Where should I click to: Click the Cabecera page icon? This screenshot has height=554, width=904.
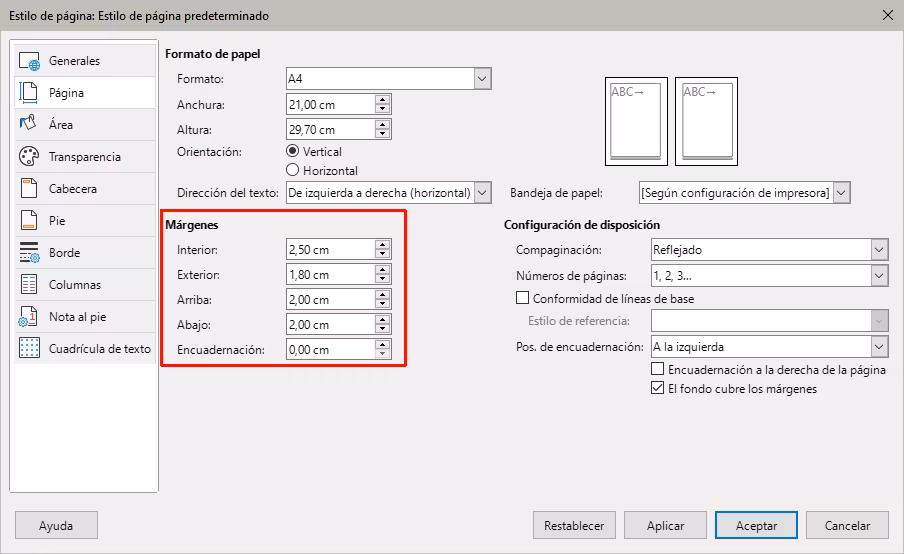tap(30, 189)
